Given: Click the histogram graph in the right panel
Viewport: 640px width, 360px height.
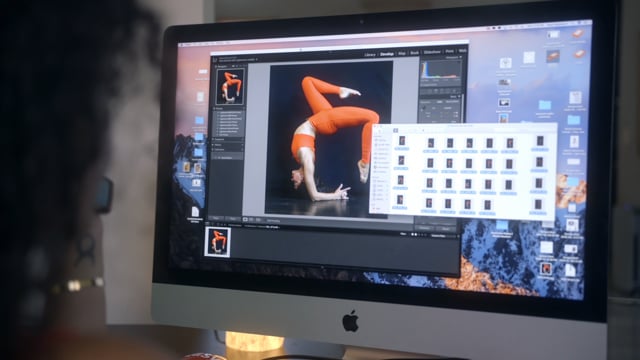Looking at the screenshot, I should 441,70.
